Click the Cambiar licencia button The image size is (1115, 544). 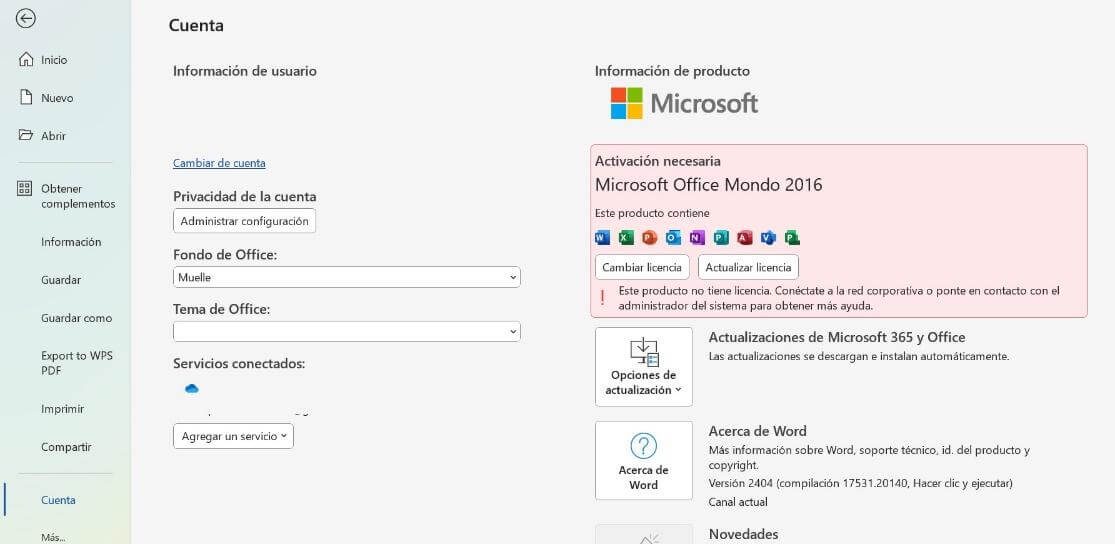pos(642,267)
